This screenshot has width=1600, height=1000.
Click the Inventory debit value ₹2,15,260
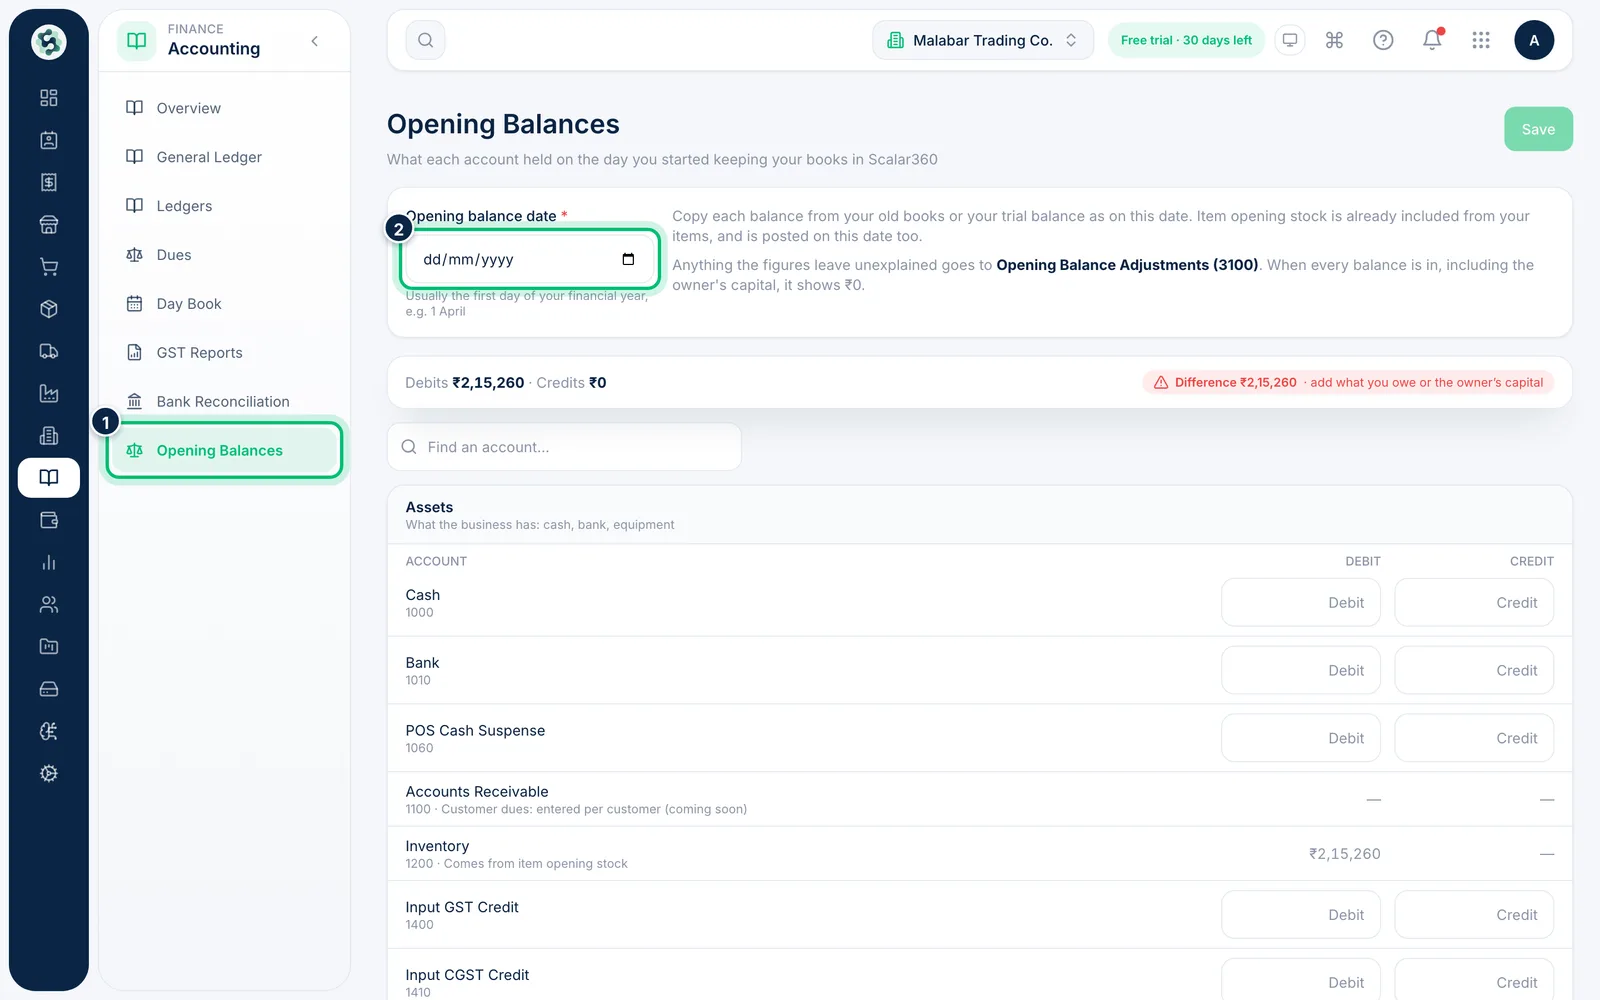click(1344, 854)
